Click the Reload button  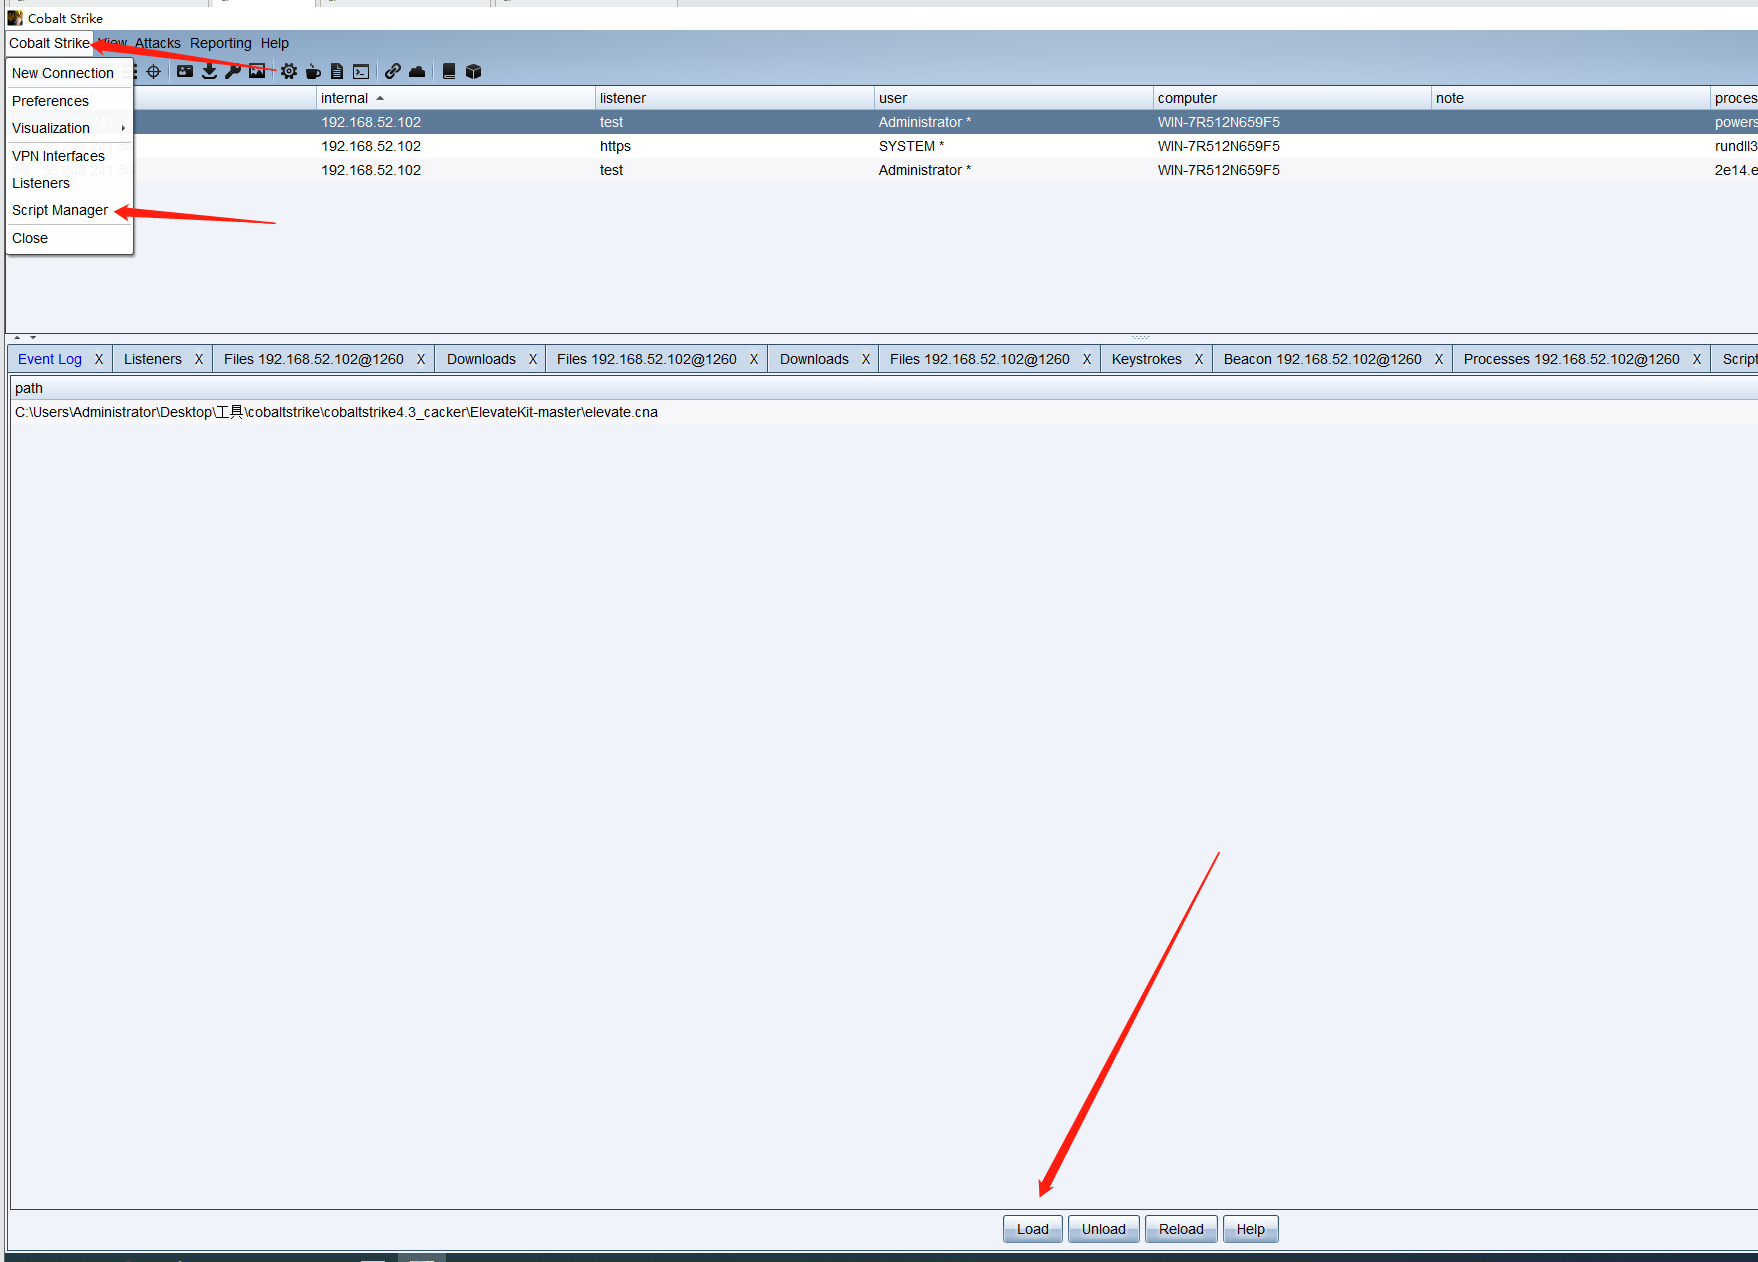tap(1181, 1229)
